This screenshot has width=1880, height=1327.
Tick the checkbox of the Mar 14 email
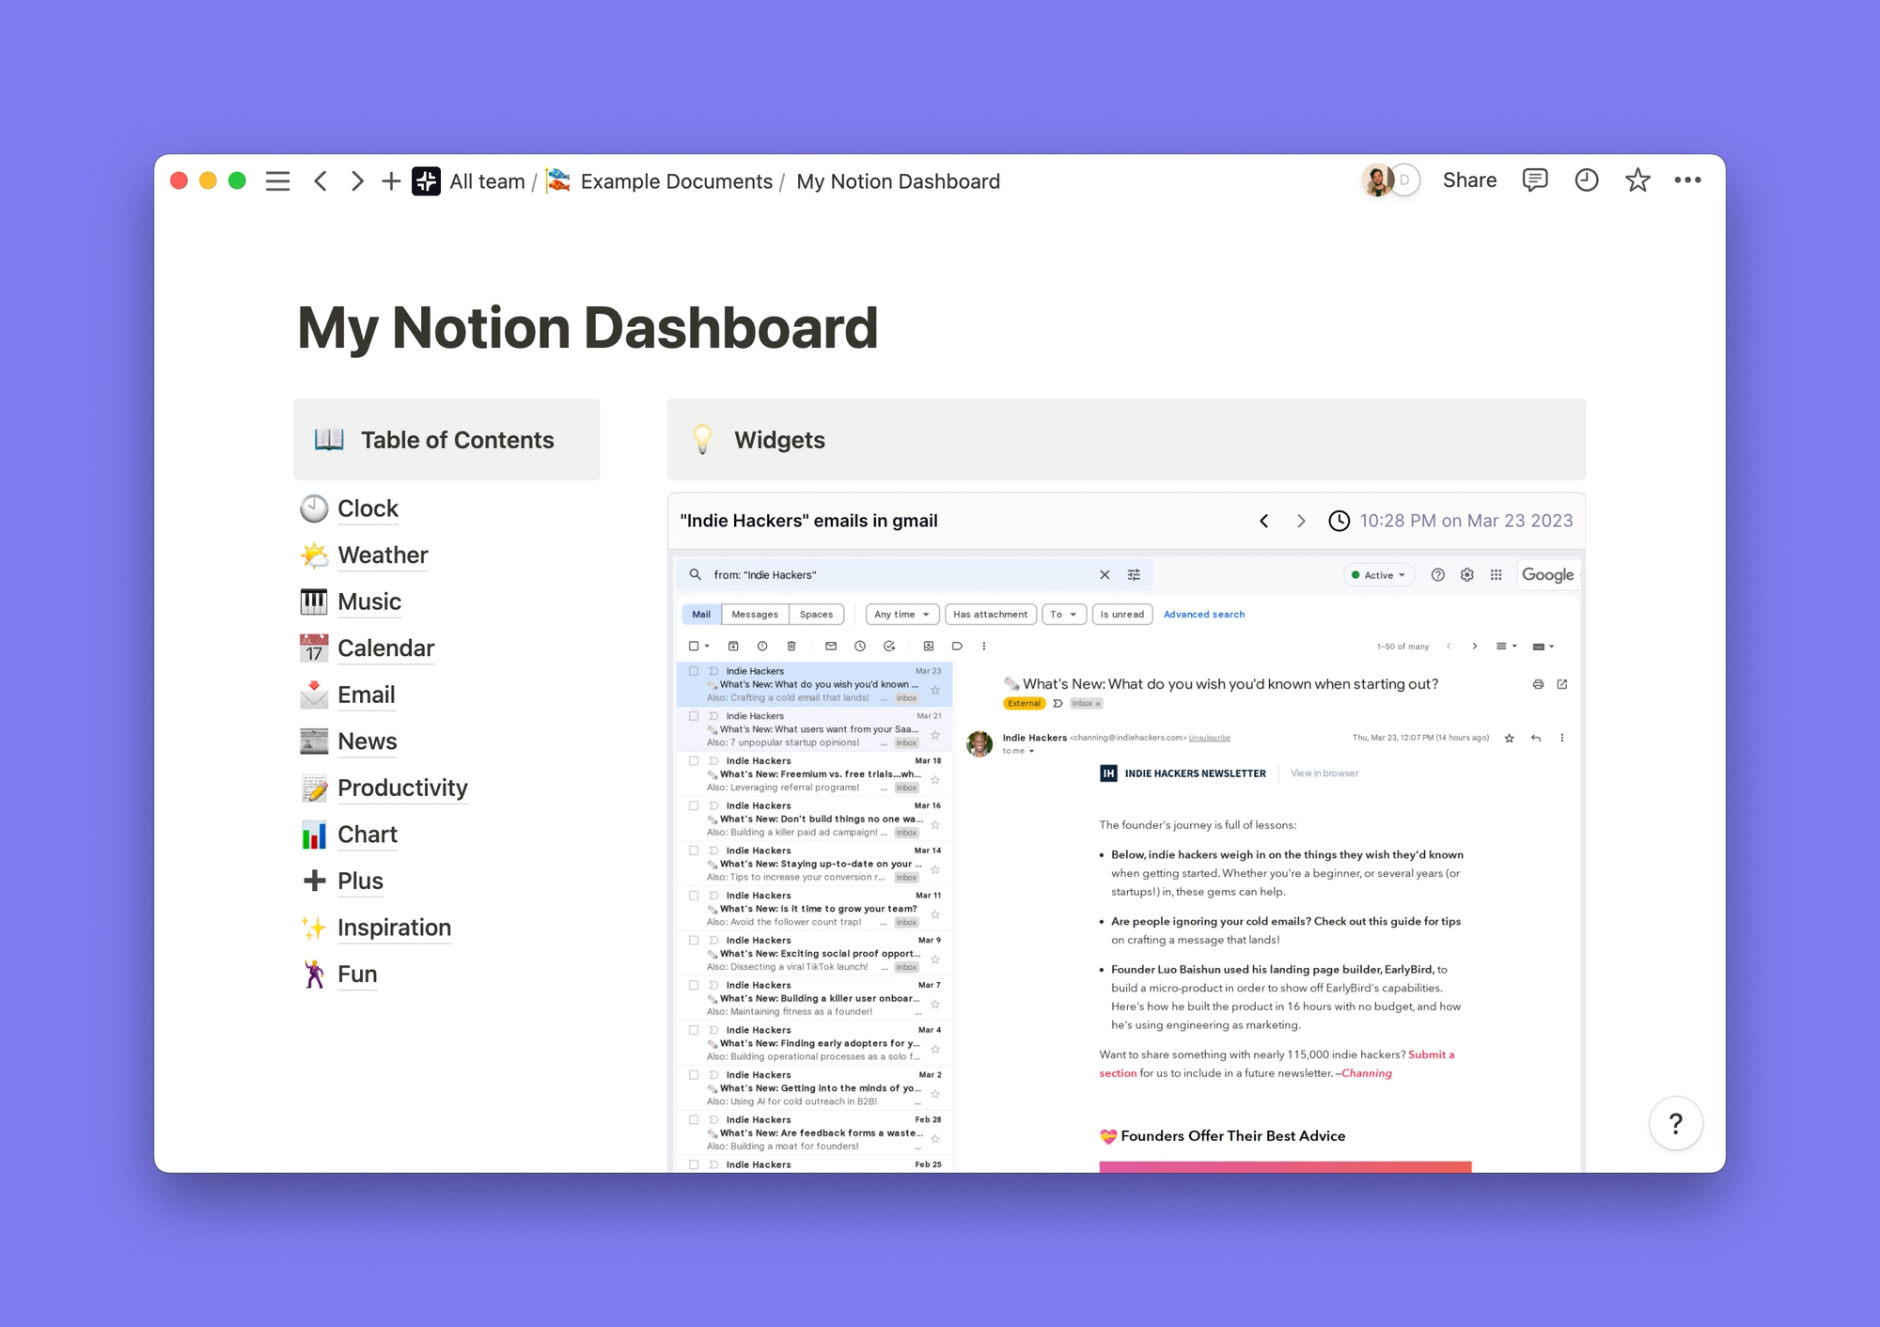click(x=693, y=851)
